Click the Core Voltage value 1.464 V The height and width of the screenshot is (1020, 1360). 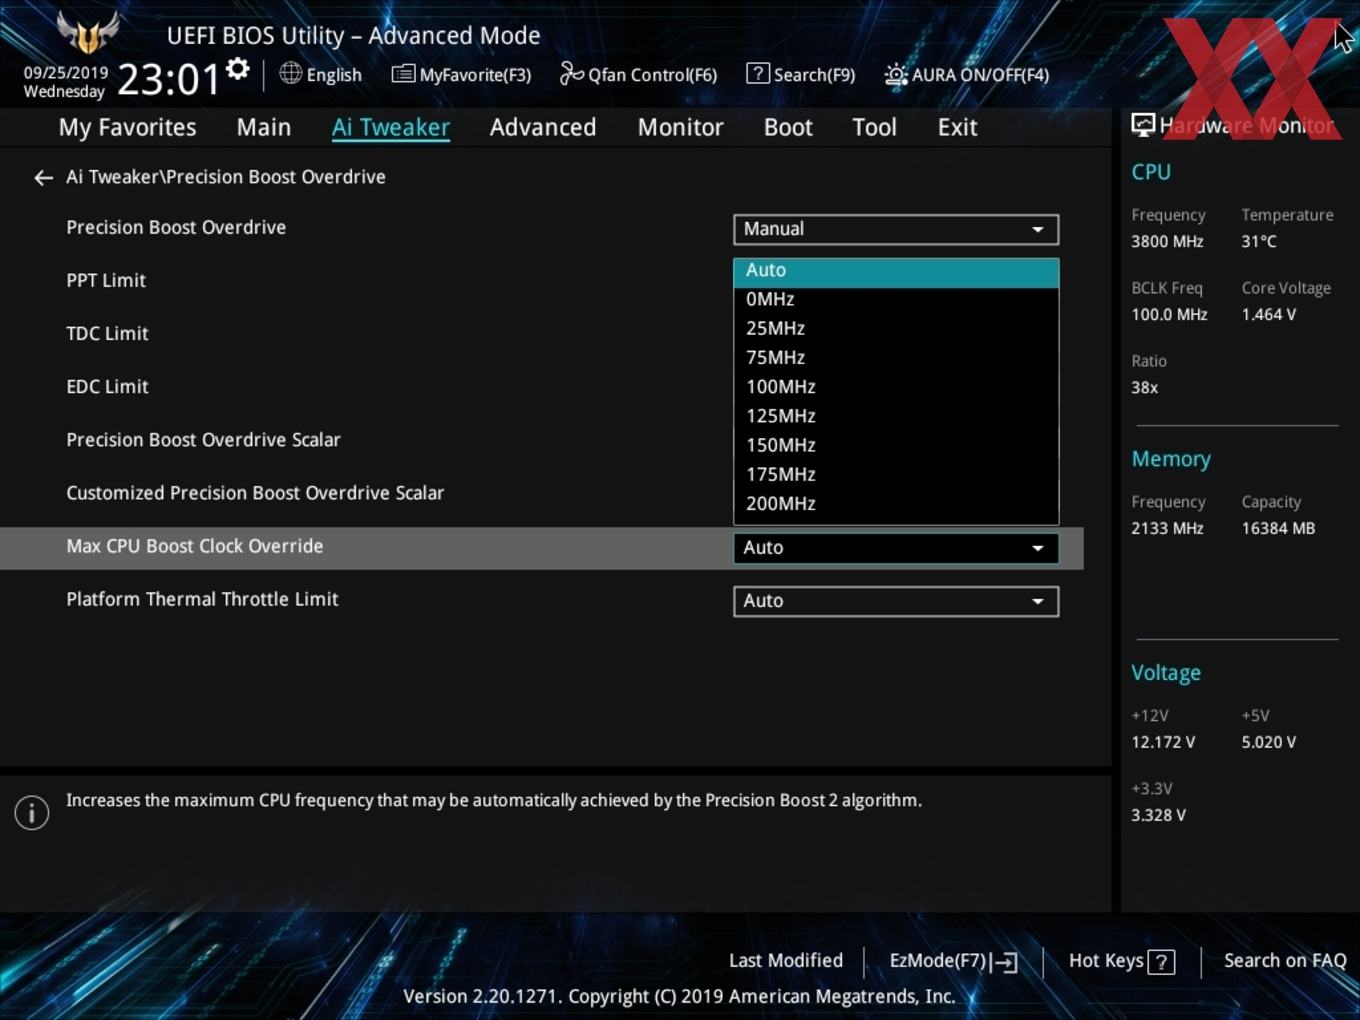pyautogui.click(x=1269, y=314)
